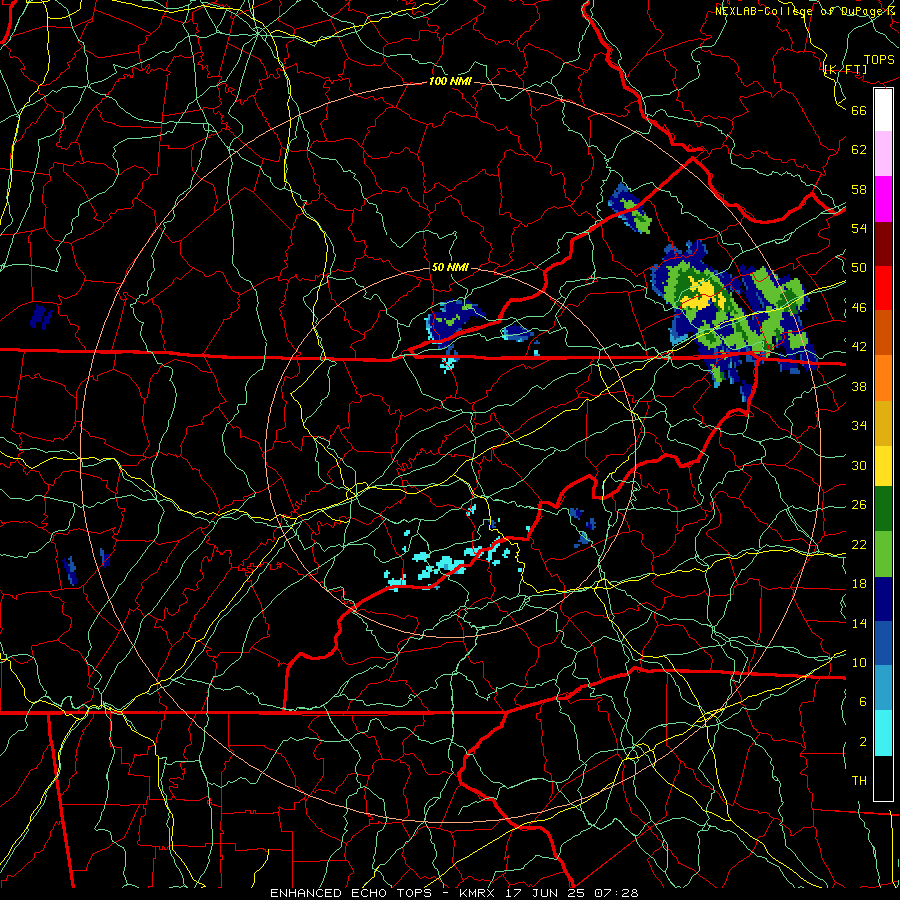Choose the mustard gold legend swatch

883,423
